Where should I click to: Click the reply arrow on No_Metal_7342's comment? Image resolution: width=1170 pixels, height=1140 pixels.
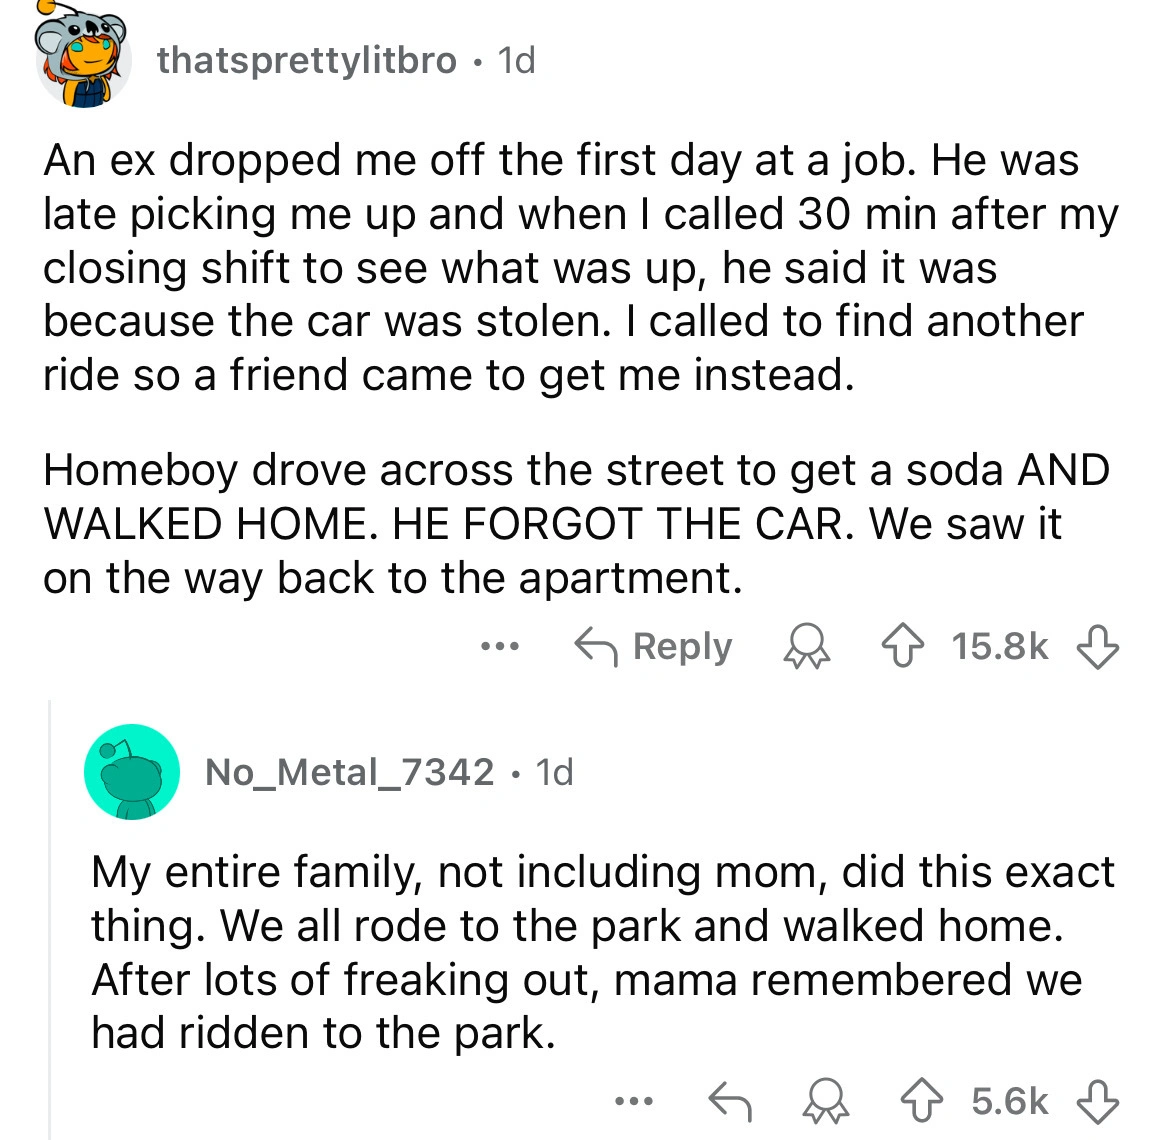coord(729,1101)
